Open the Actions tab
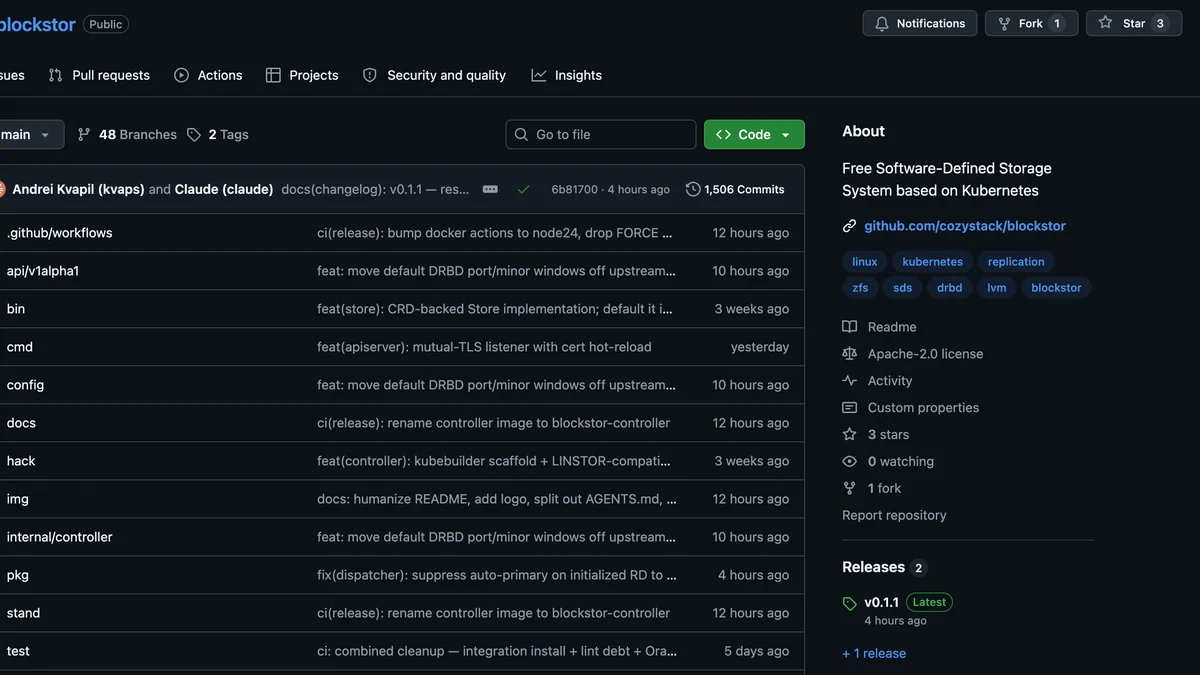The width and height of the screenshot is (1200, 675). pyautogui.click(x=208, y=75)
